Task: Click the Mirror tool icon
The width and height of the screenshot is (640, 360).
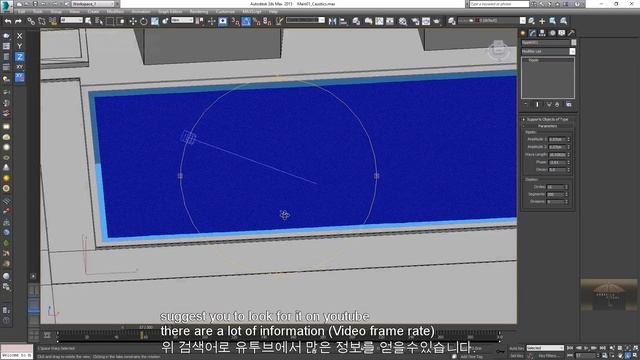Action: tap(332, 21)
